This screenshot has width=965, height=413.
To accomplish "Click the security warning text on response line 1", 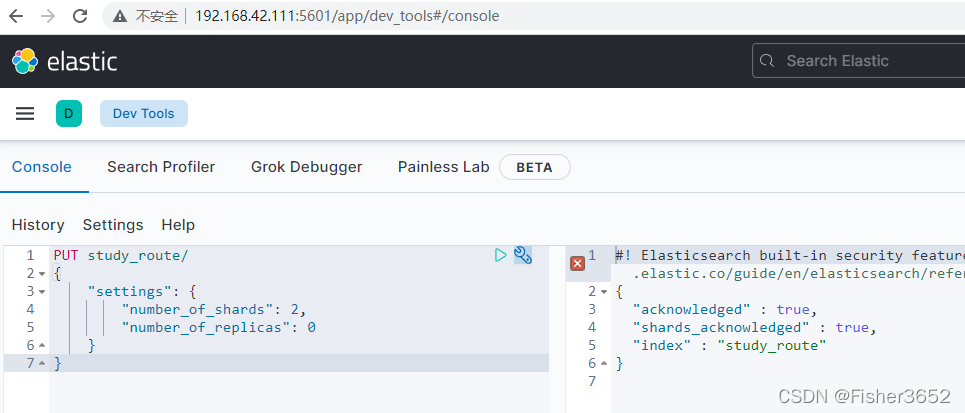I will point(790,264).
